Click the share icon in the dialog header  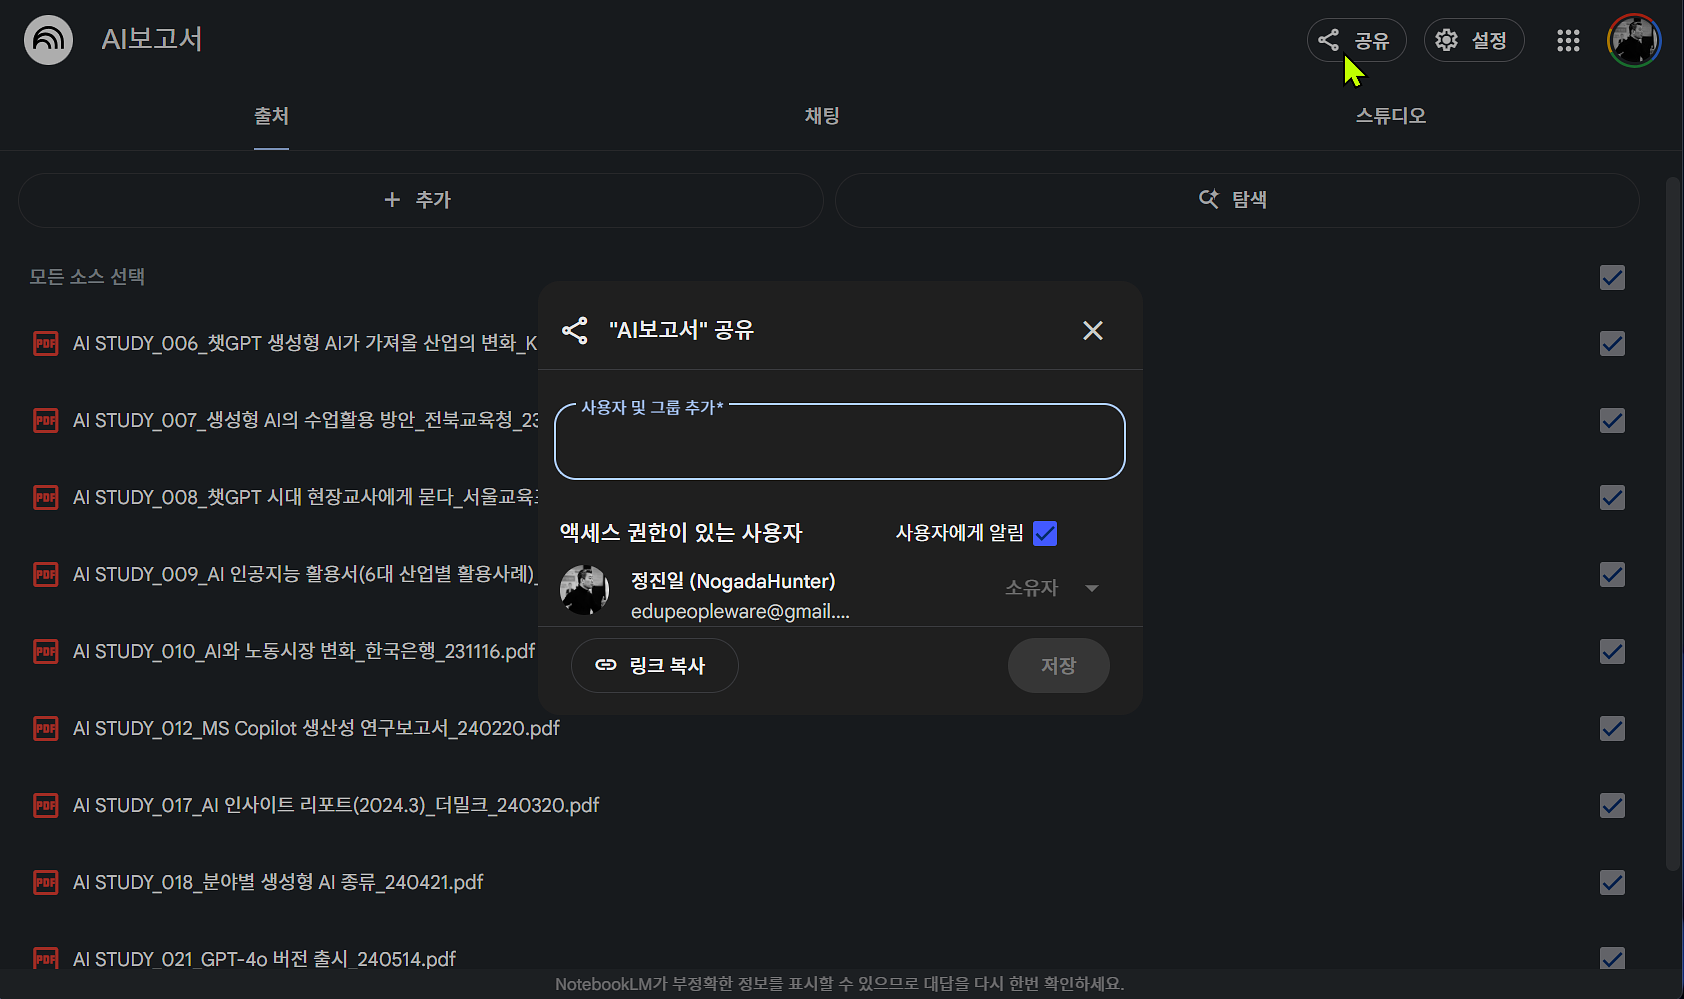click(x=575, y=330)
